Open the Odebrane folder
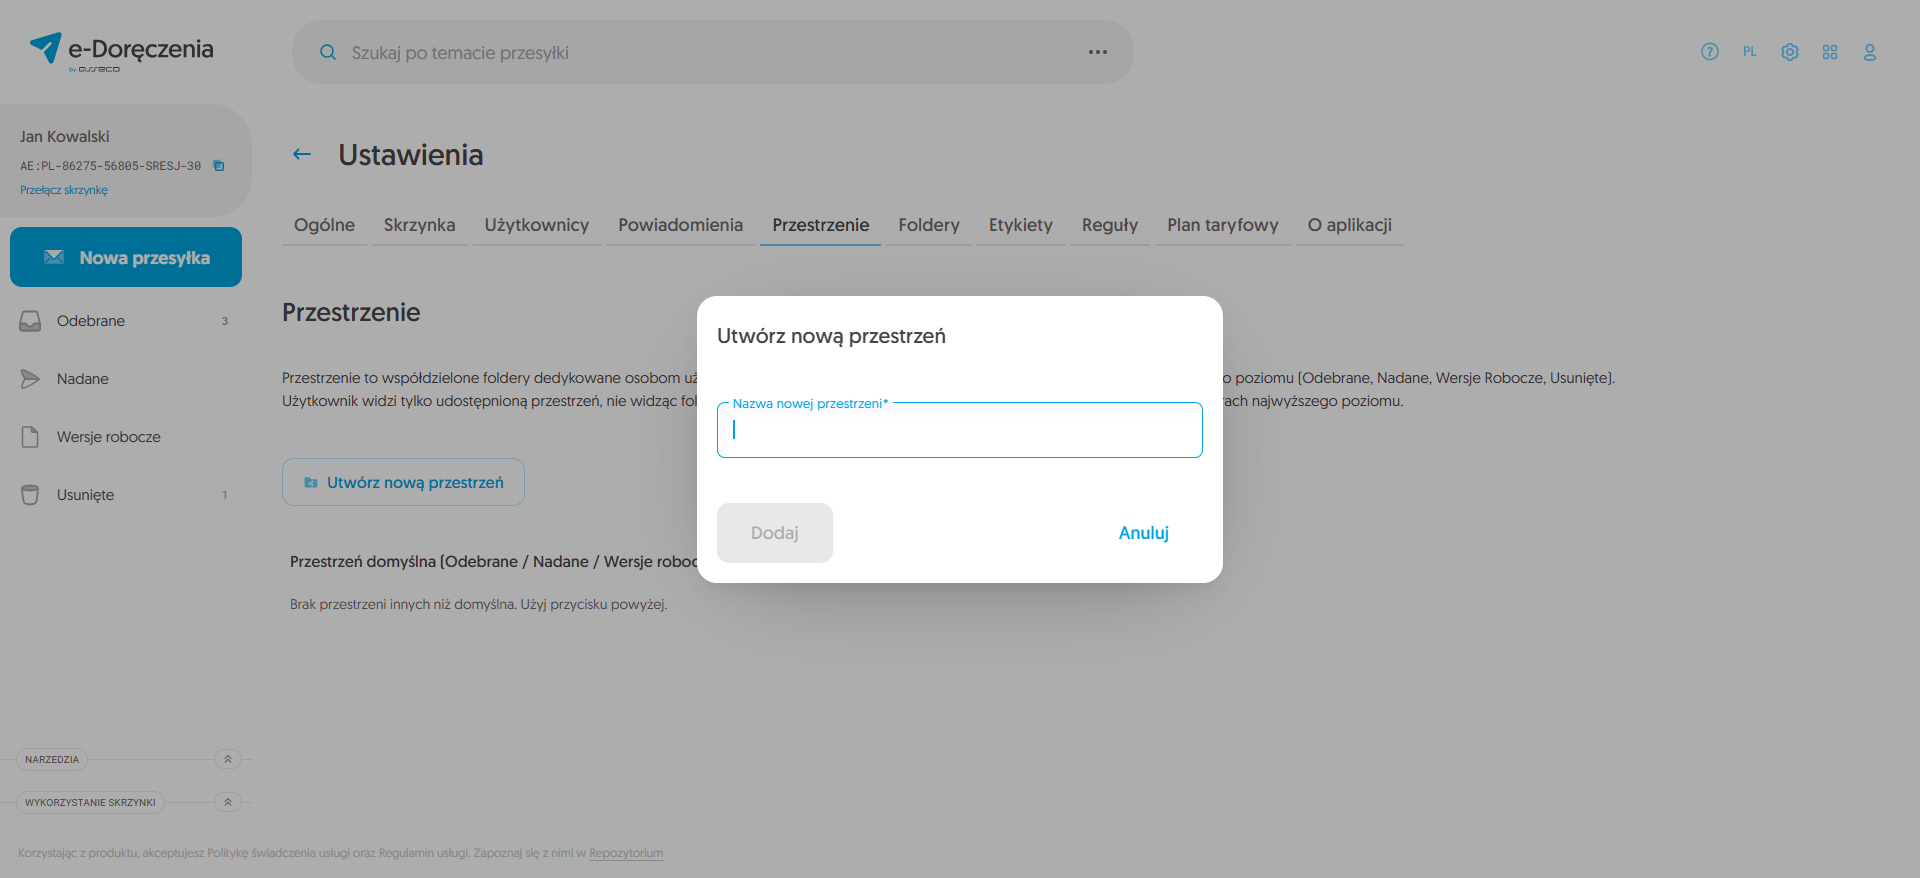 click(x=91, y=321)
